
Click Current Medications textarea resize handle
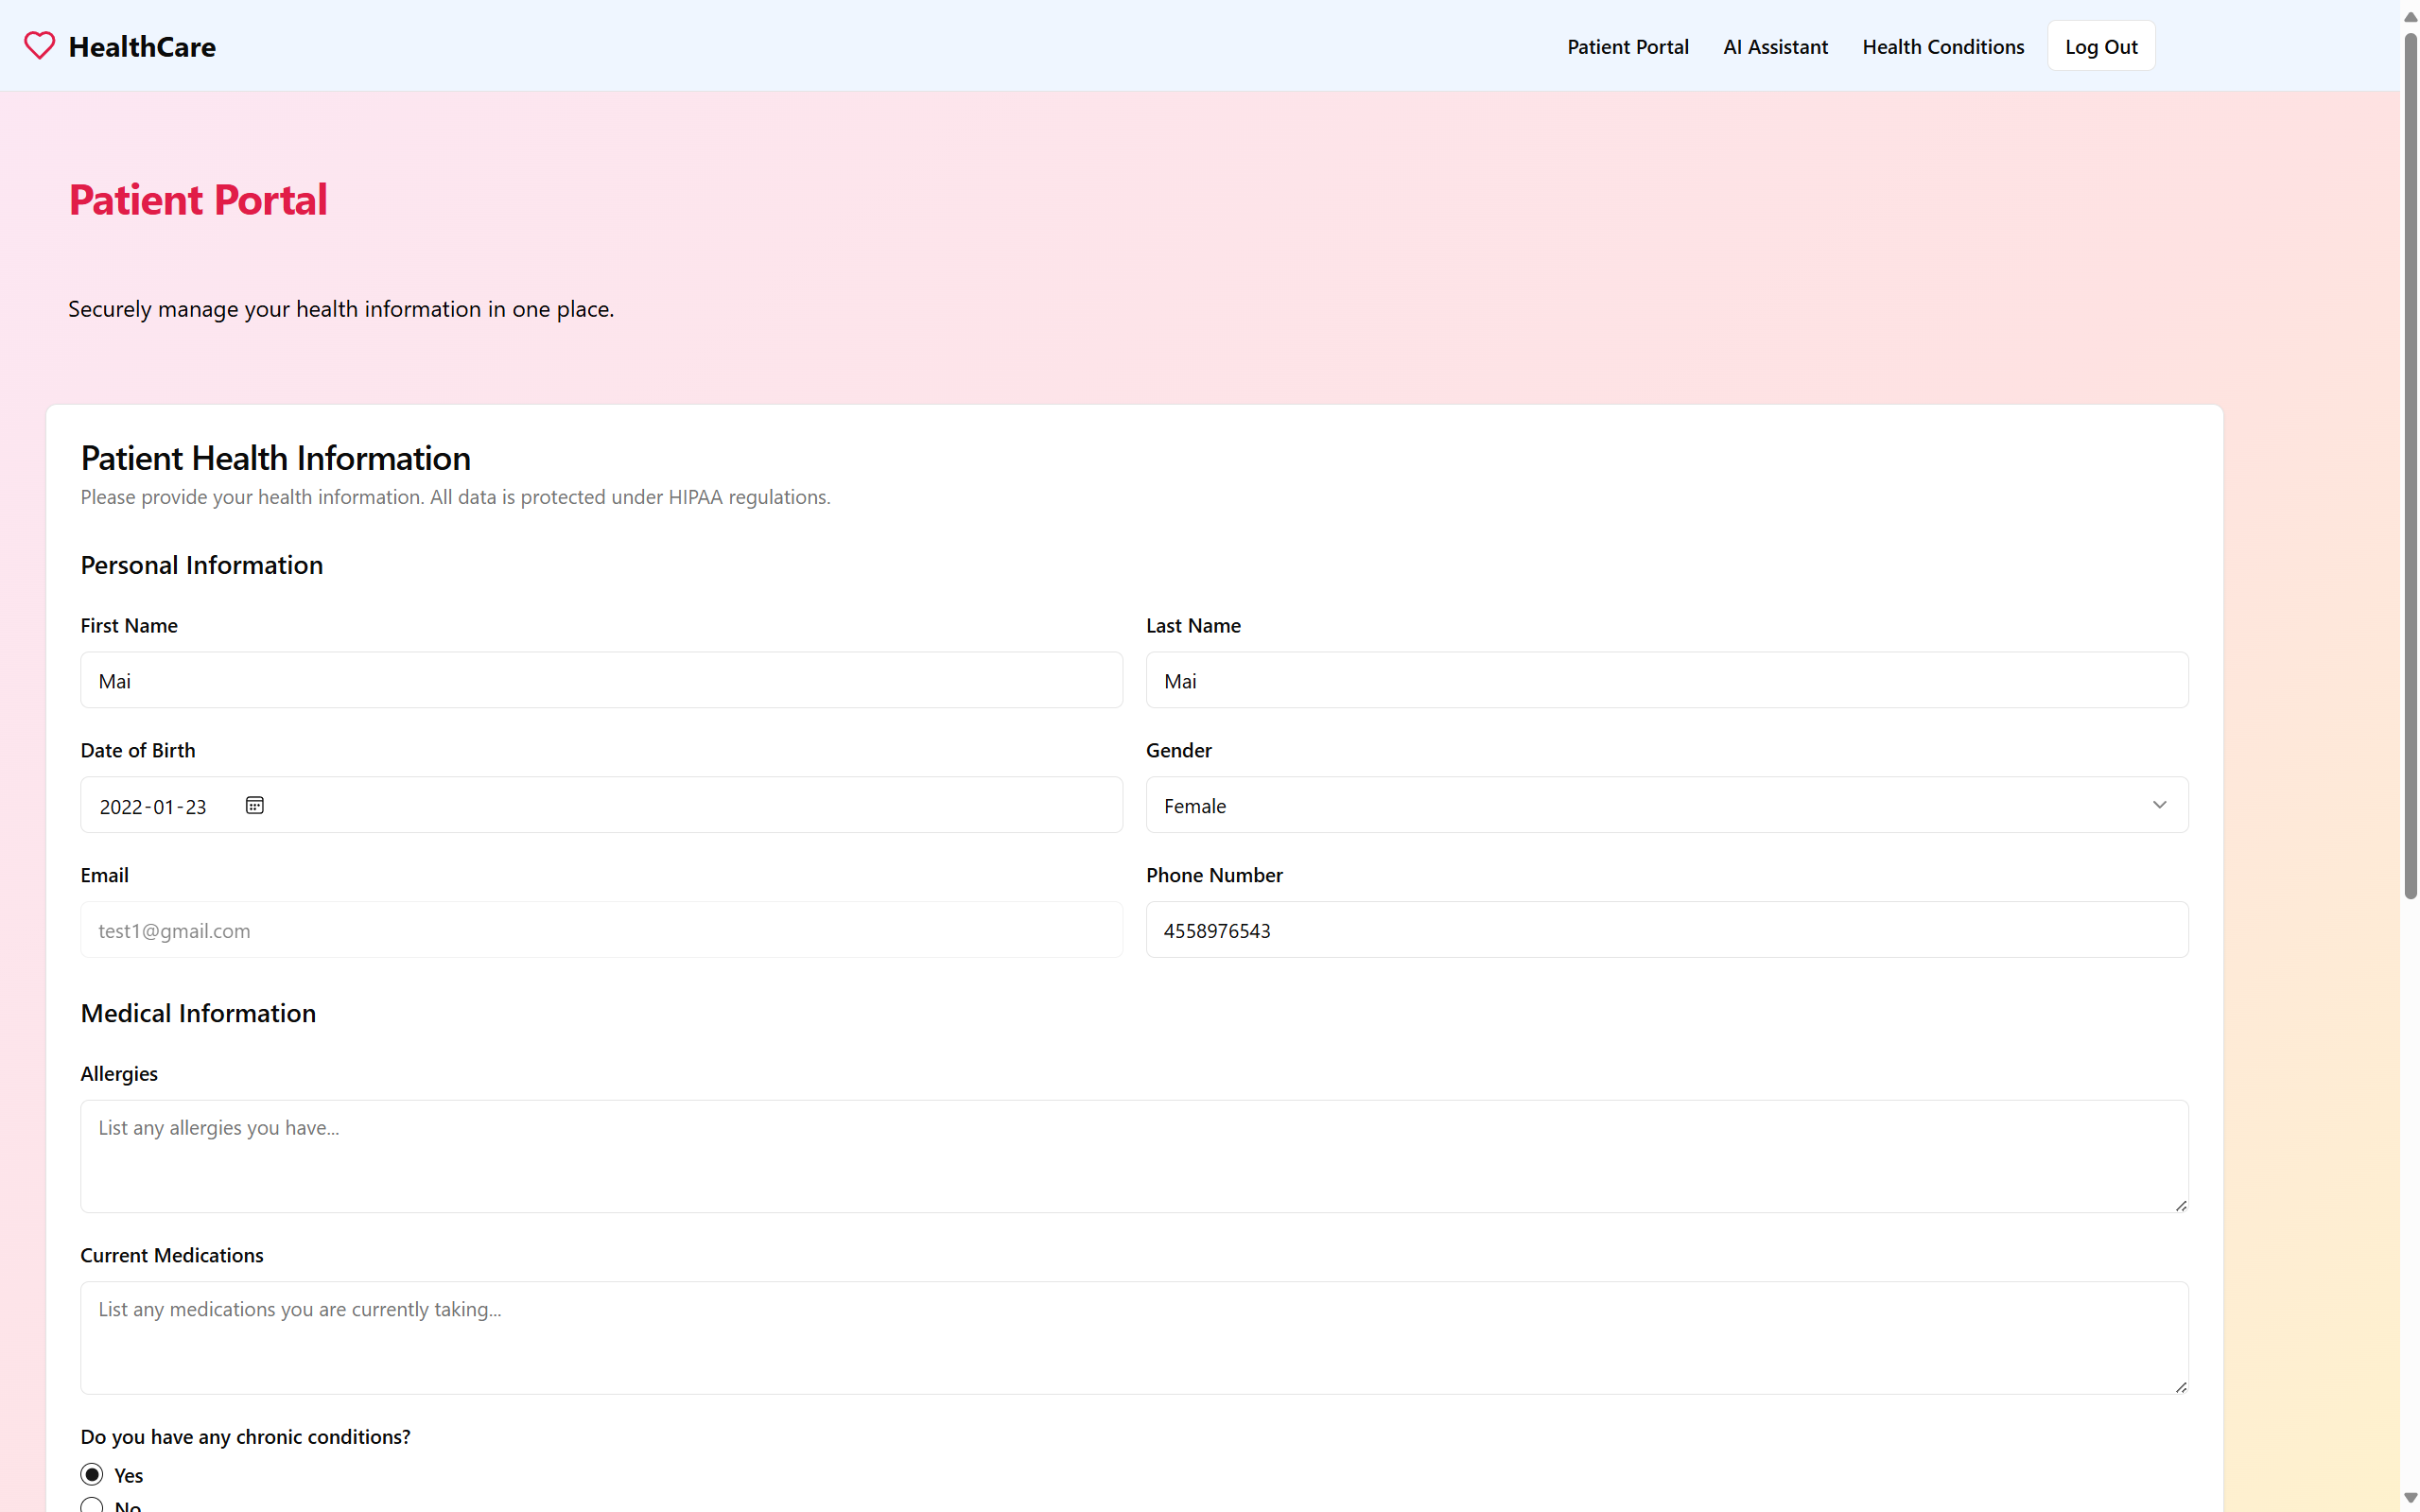[x=2180, y=1387]
